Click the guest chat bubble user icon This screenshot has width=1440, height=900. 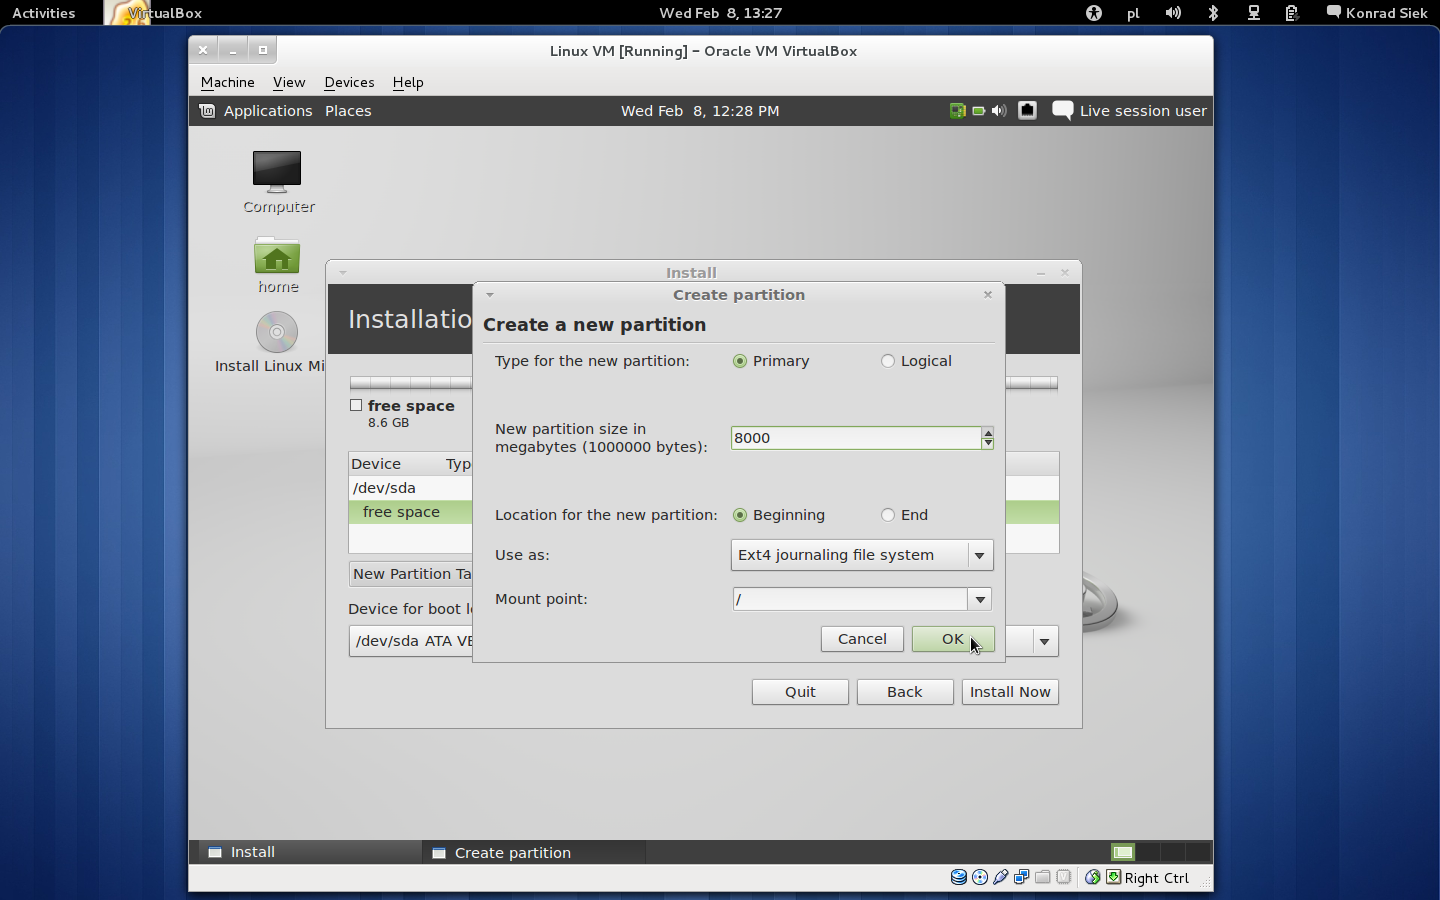[1063, 111]
